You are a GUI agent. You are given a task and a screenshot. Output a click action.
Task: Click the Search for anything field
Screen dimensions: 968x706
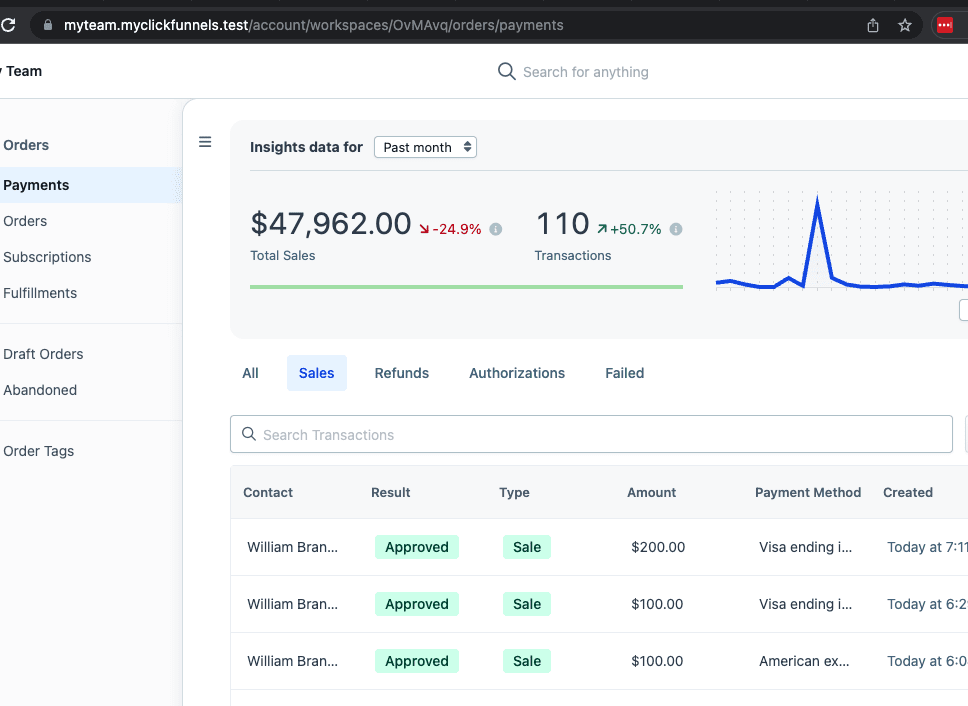click(586, 72)
